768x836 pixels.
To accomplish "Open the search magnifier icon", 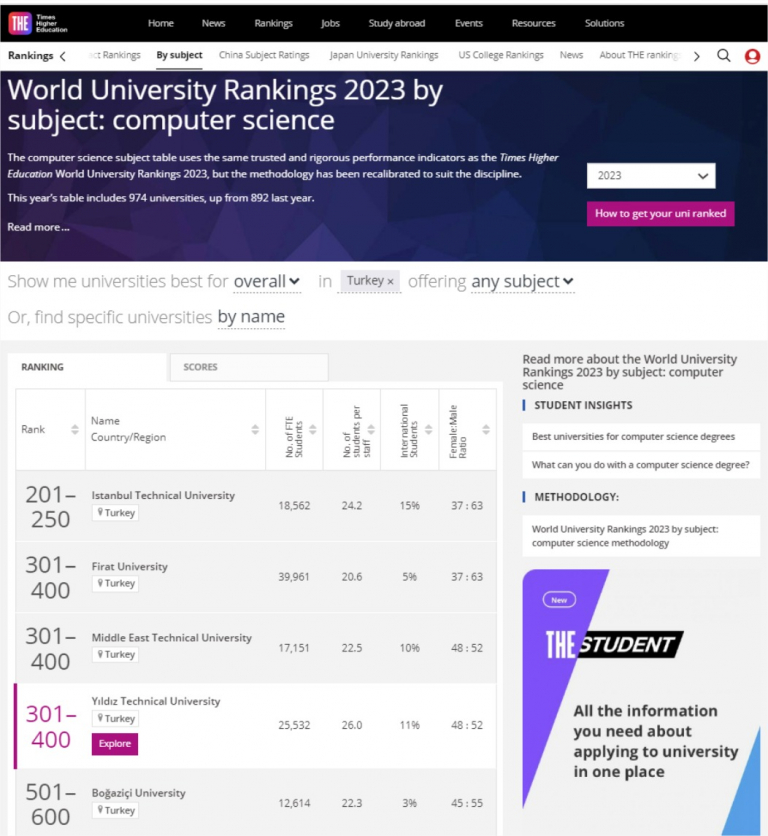I will (723, 55).
